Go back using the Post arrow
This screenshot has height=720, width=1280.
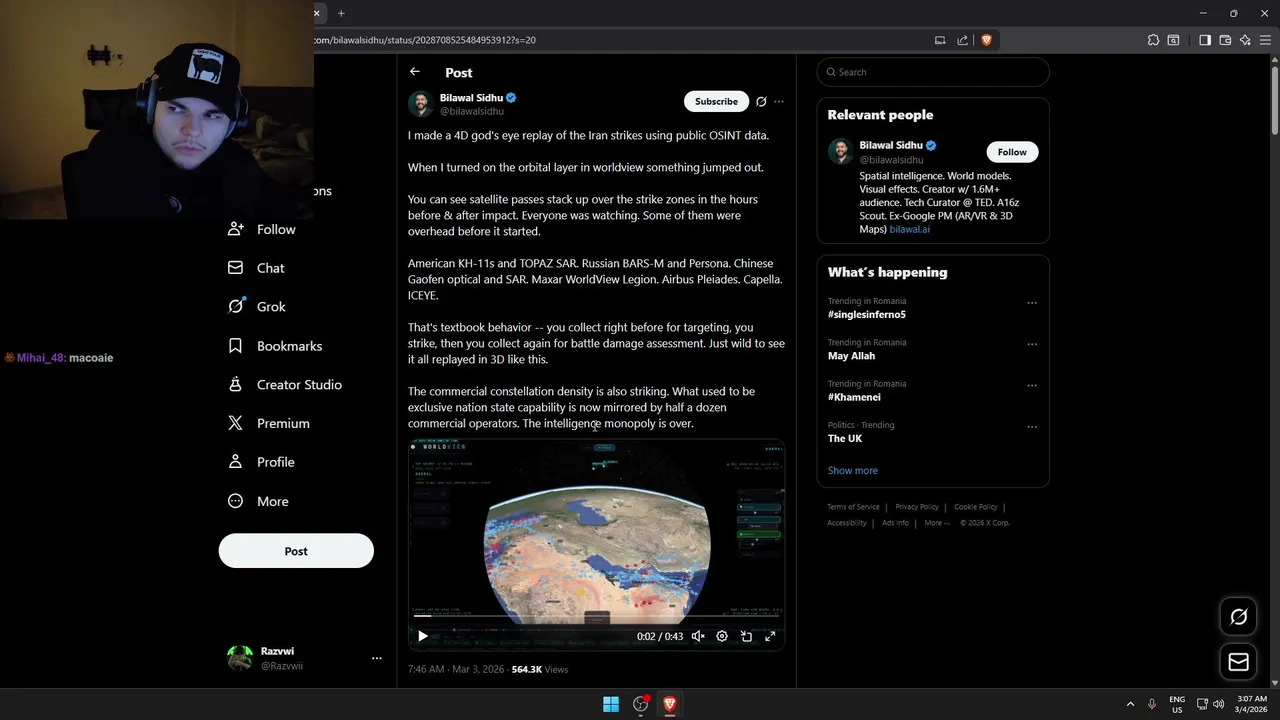pyautogui.click(x=414, y=72)
